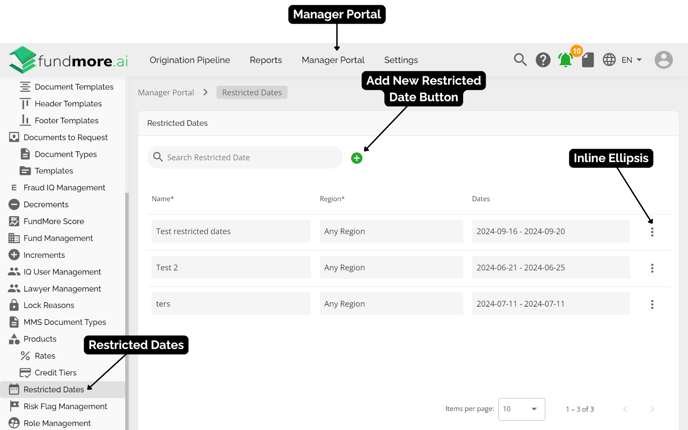Click the green add restricted date button
The image size is (688, 430).
point(357,158)
